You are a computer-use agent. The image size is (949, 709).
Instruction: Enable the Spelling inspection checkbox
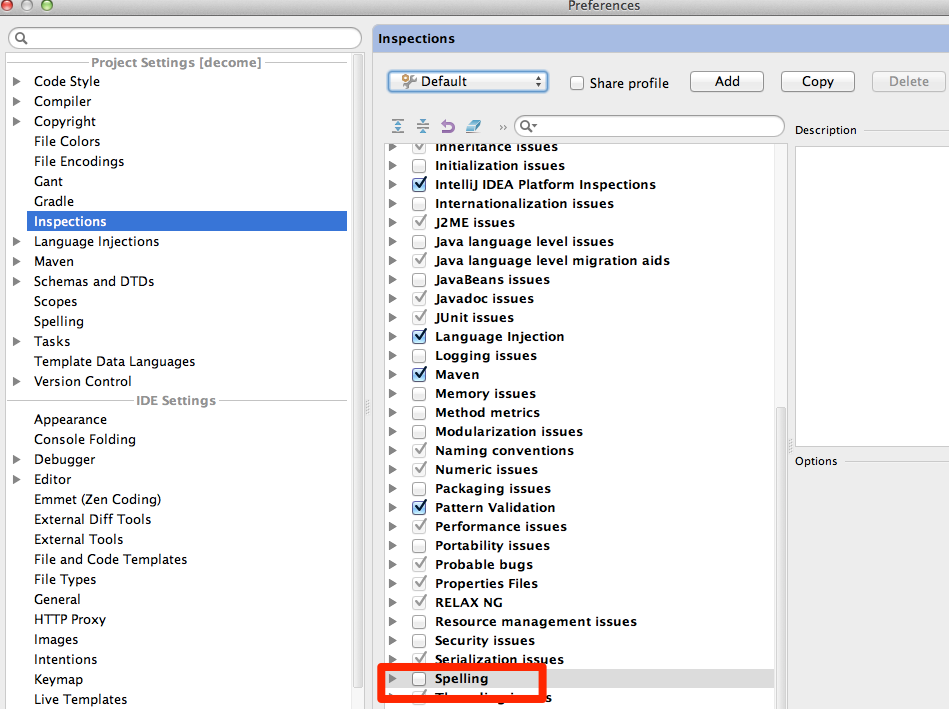click(x=419, y=679)
